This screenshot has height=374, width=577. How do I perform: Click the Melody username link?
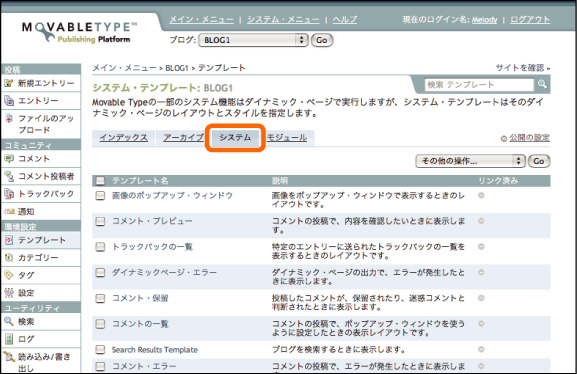tap(485, 20)
